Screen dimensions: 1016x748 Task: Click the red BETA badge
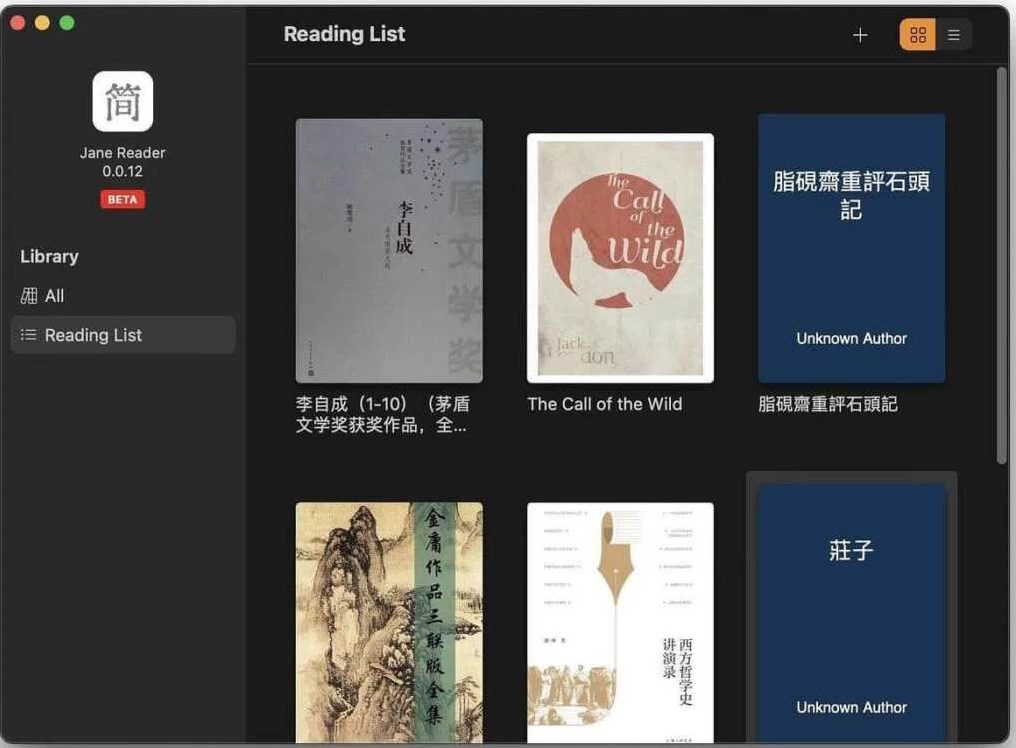[x=122, y=199]
